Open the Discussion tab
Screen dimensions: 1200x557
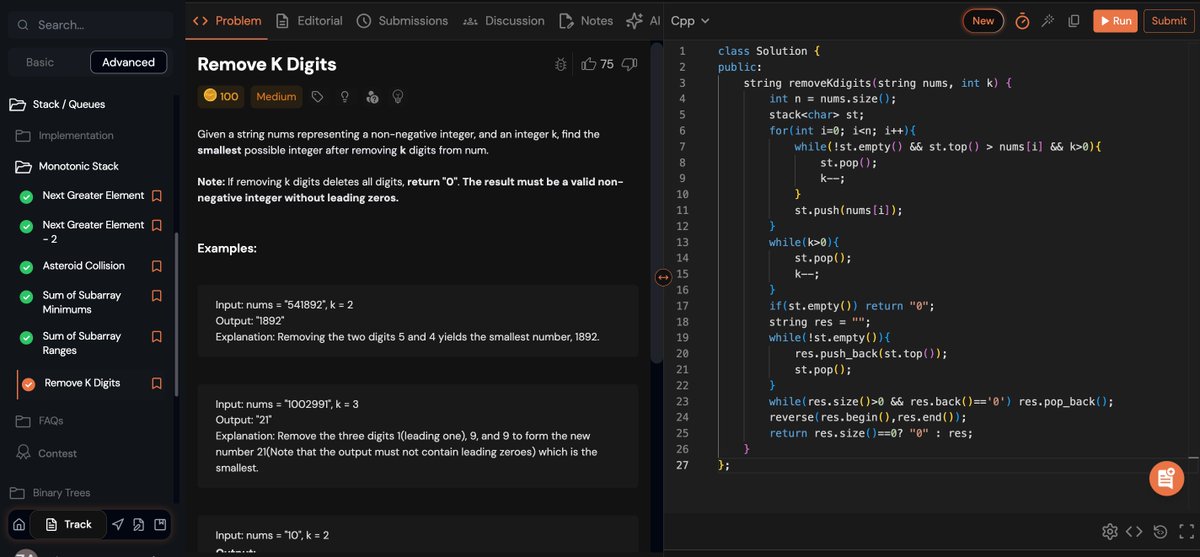503,20
